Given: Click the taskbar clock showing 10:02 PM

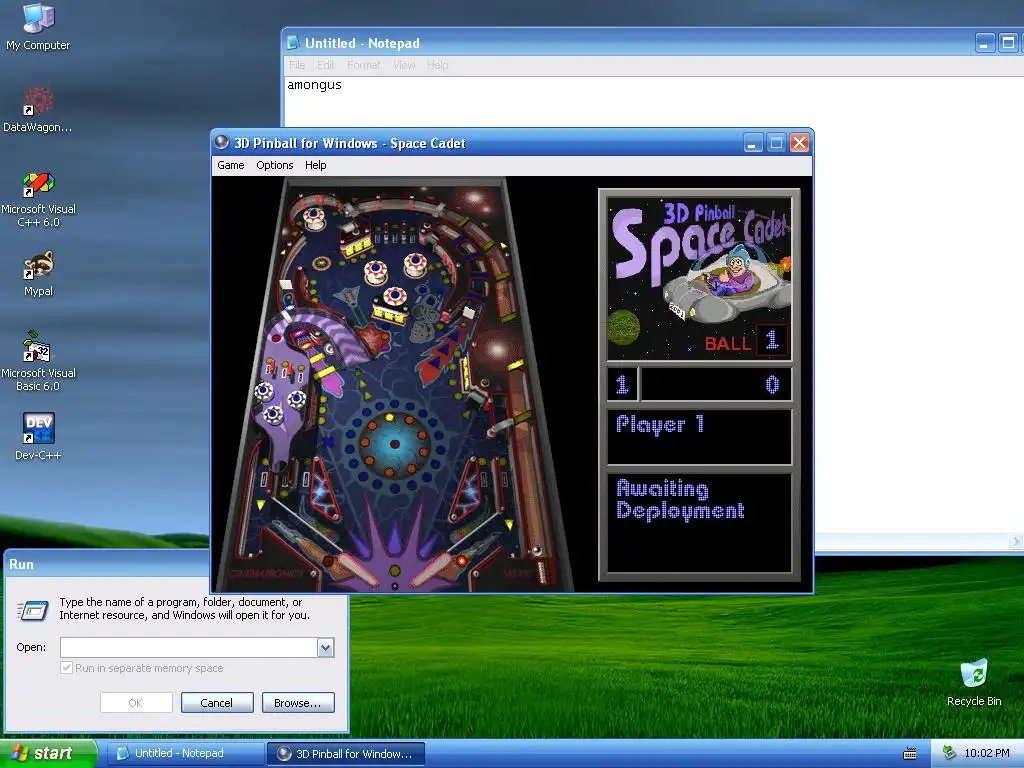Looking at the screenshot, I should point(987,753).
